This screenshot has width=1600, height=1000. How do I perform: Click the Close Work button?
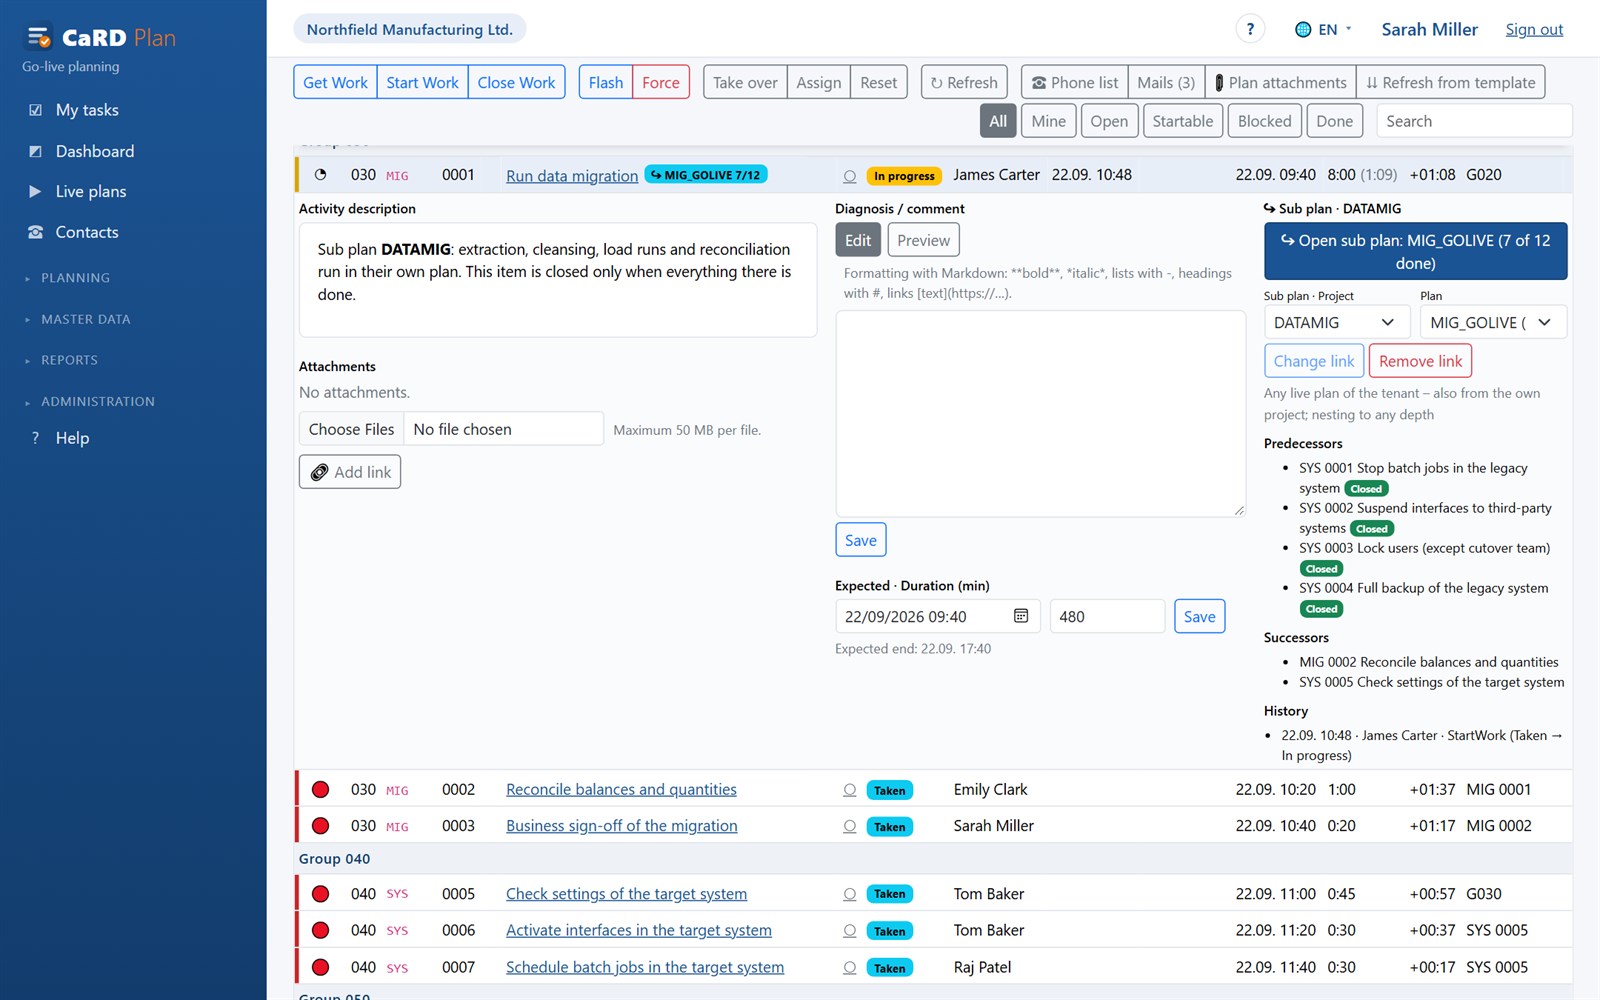coord(516,83)
